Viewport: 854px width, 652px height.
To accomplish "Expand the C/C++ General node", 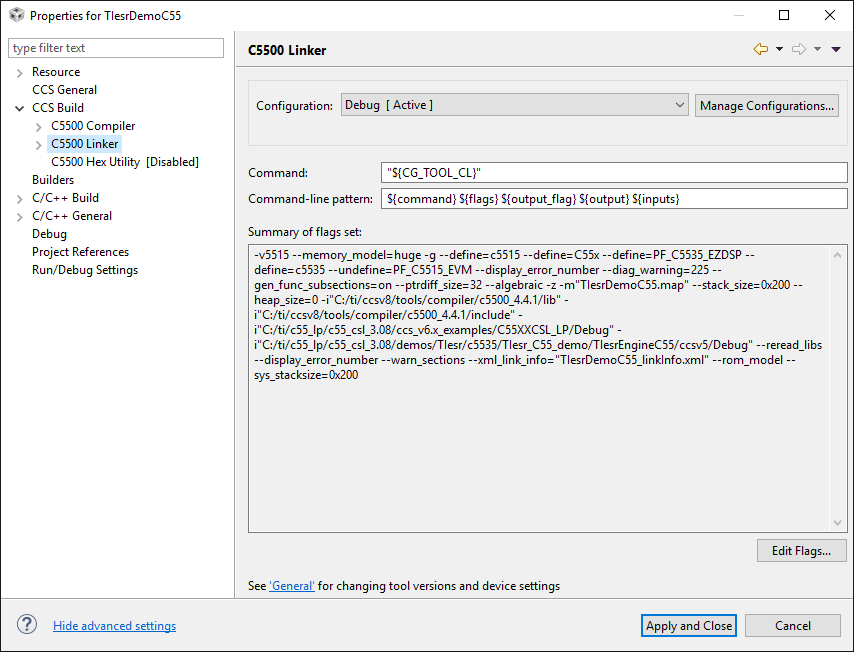I will [20, 216].
